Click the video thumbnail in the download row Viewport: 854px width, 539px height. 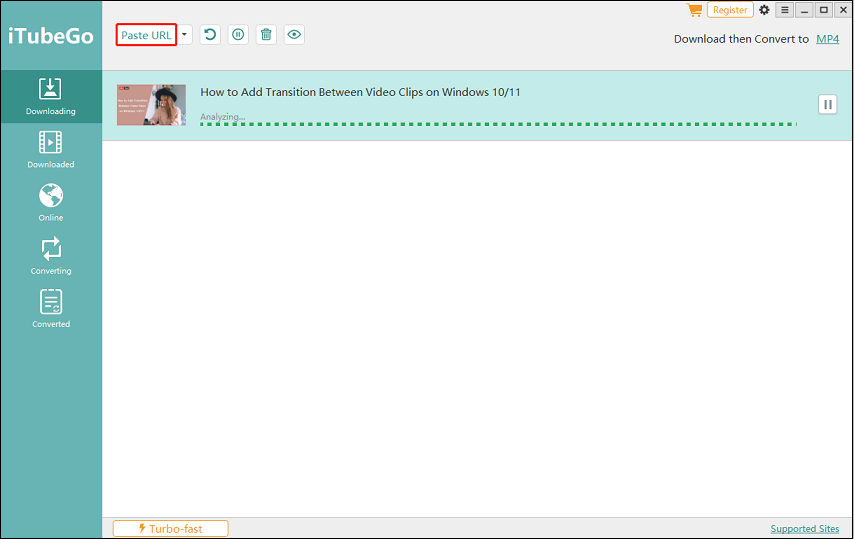(151, 105)
